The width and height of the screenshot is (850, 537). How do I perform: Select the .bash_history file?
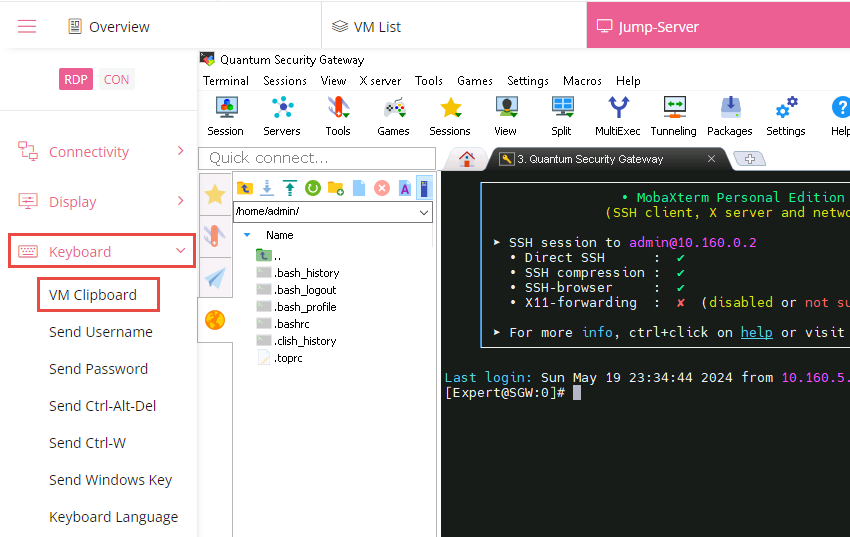tap(298, 273)
